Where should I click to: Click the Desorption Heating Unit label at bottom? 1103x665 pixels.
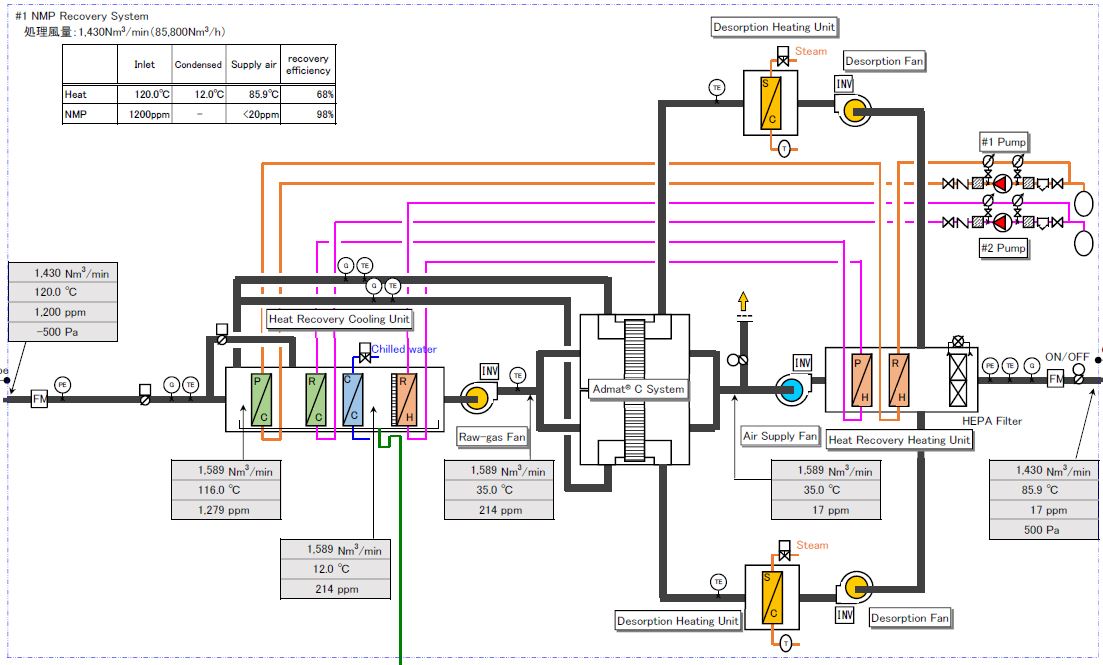[678, 620]
